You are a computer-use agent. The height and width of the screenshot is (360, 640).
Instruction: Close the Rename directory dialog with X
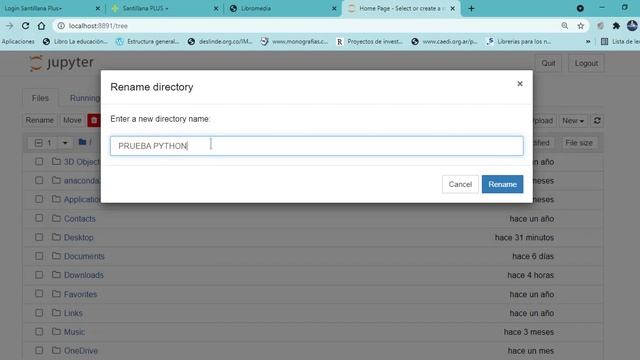click(x=520, y=84)
